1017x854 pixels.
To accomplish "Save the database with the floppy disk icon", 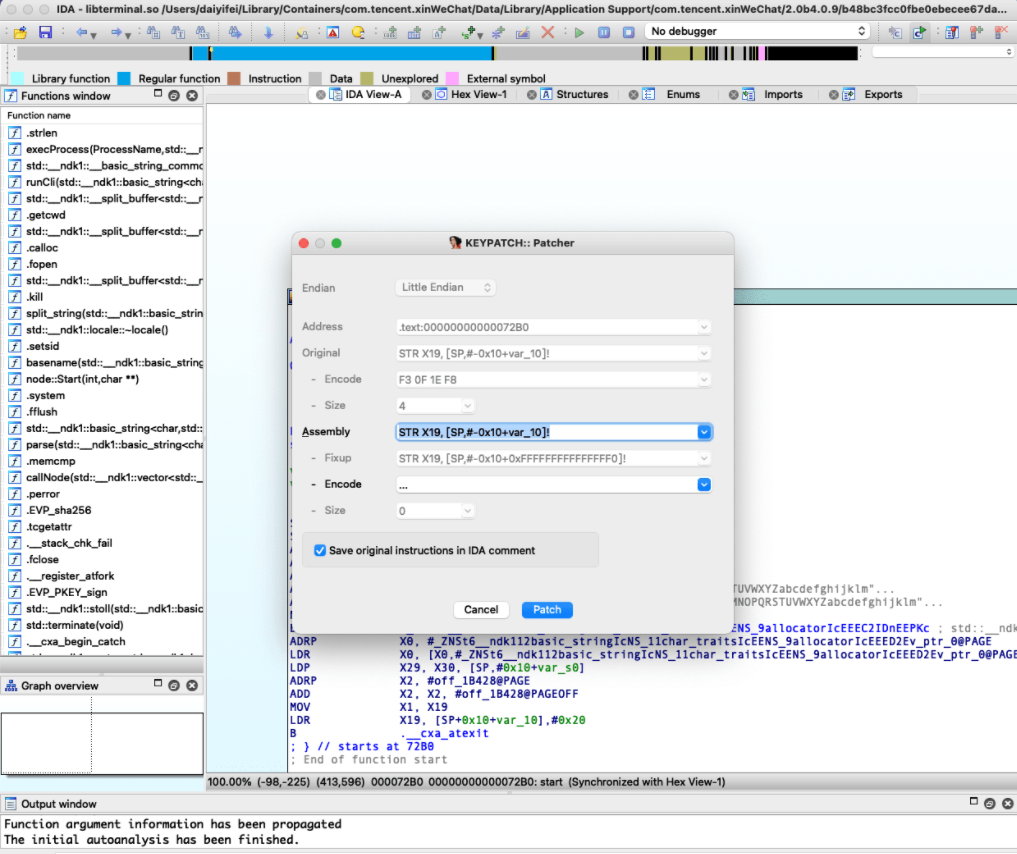I will point(45,32).
